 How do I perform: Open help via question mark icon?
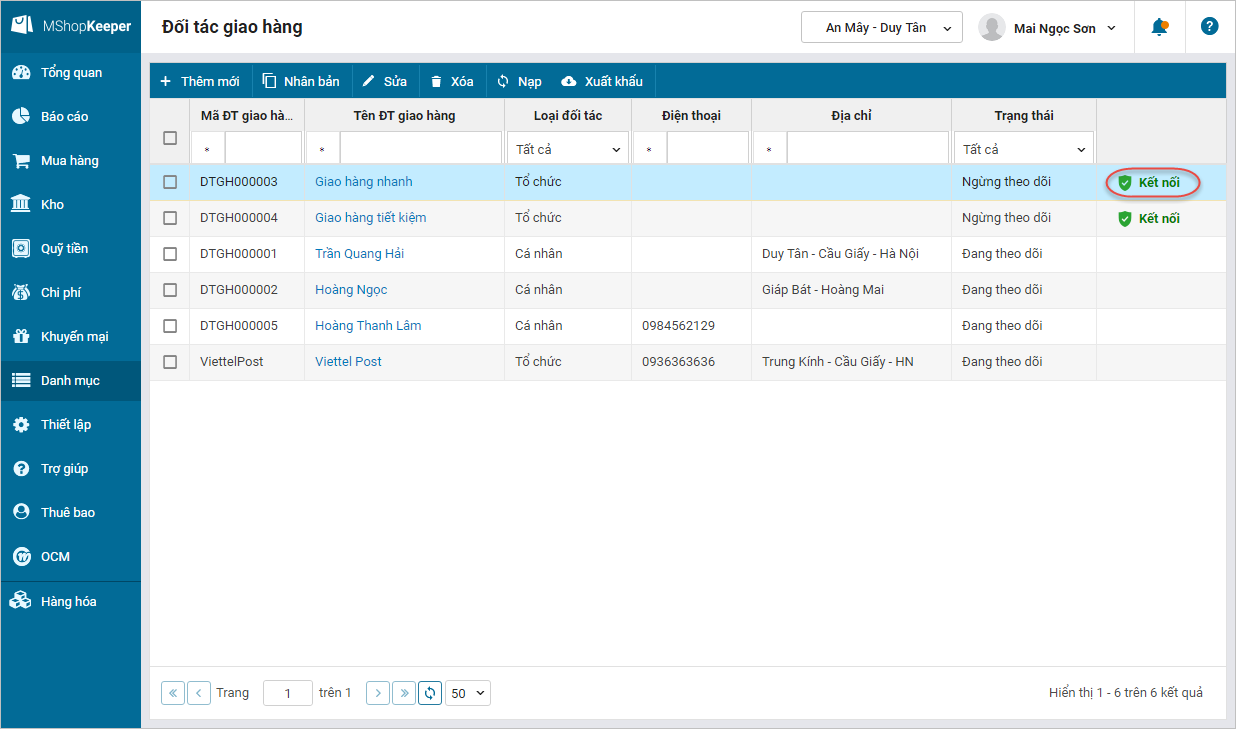tap(1209, 27)
